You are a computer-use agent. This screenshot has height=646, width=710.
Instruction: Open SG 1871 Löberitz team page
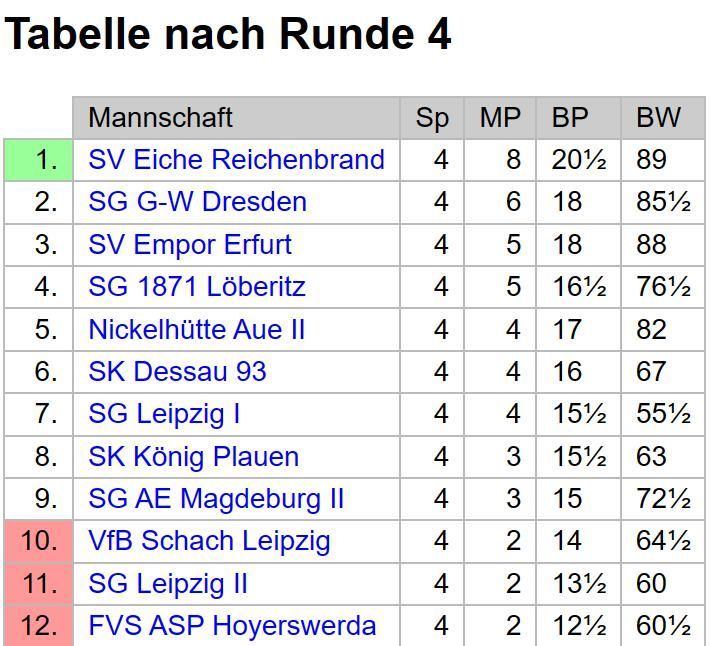click(197, 287)
